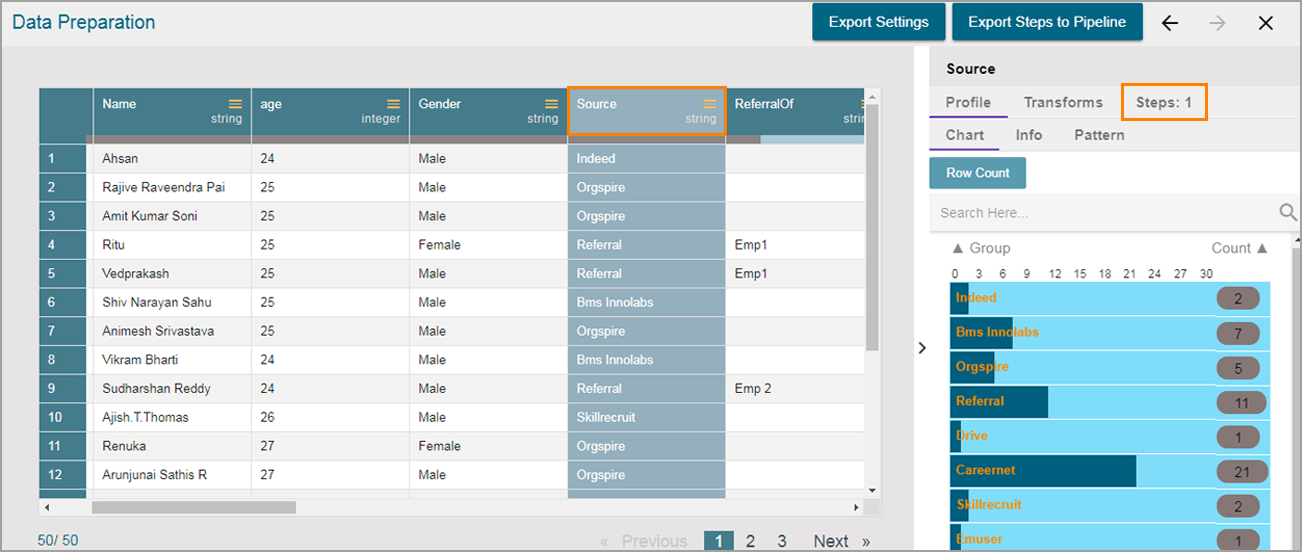The width and height of the screenshot is (1302, 552).
Task: Open the Steps: 1 tab
Action: 1164,102
